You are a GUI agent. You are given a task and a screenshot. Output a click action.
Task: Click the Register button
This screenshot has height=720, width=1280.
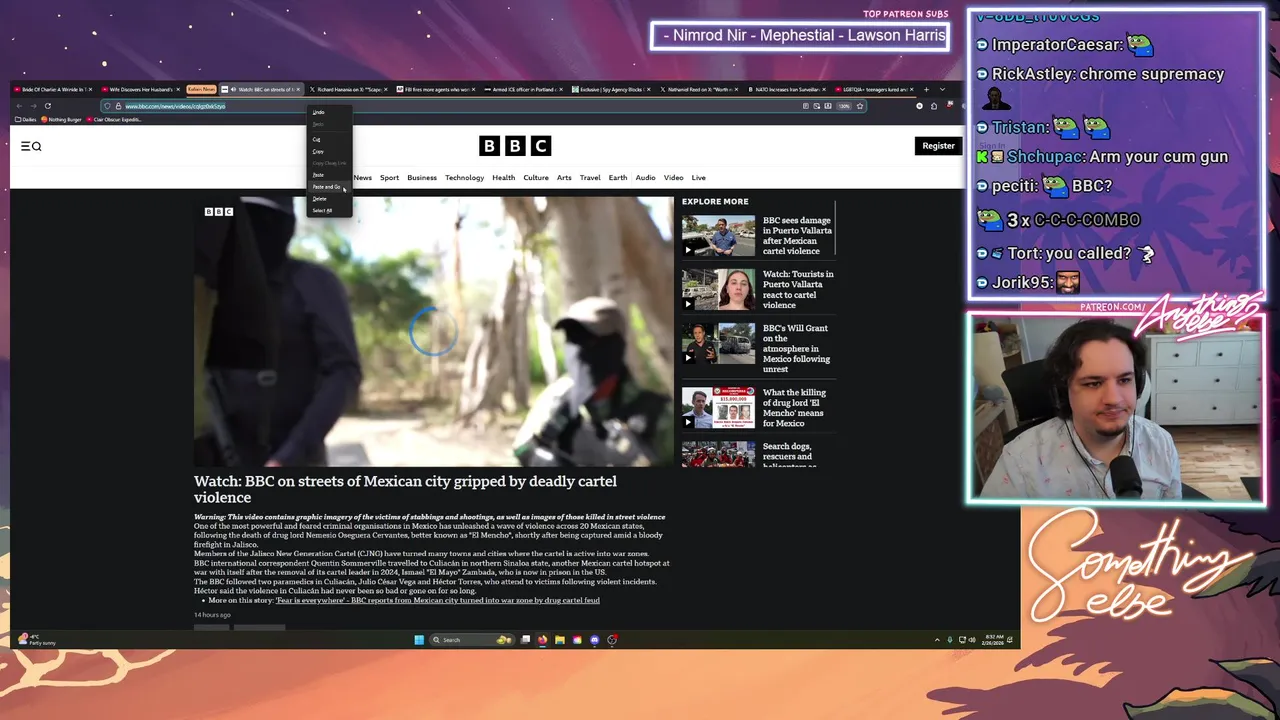click(x=938, y=146)
